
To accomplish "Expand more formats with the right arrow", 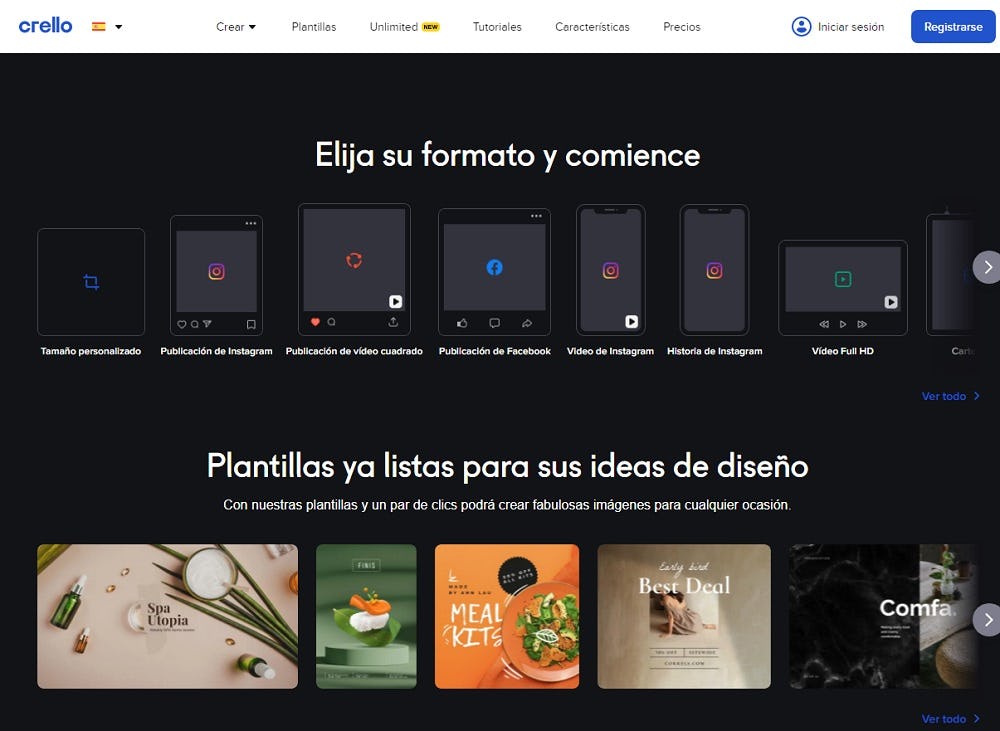I will 986,267.
